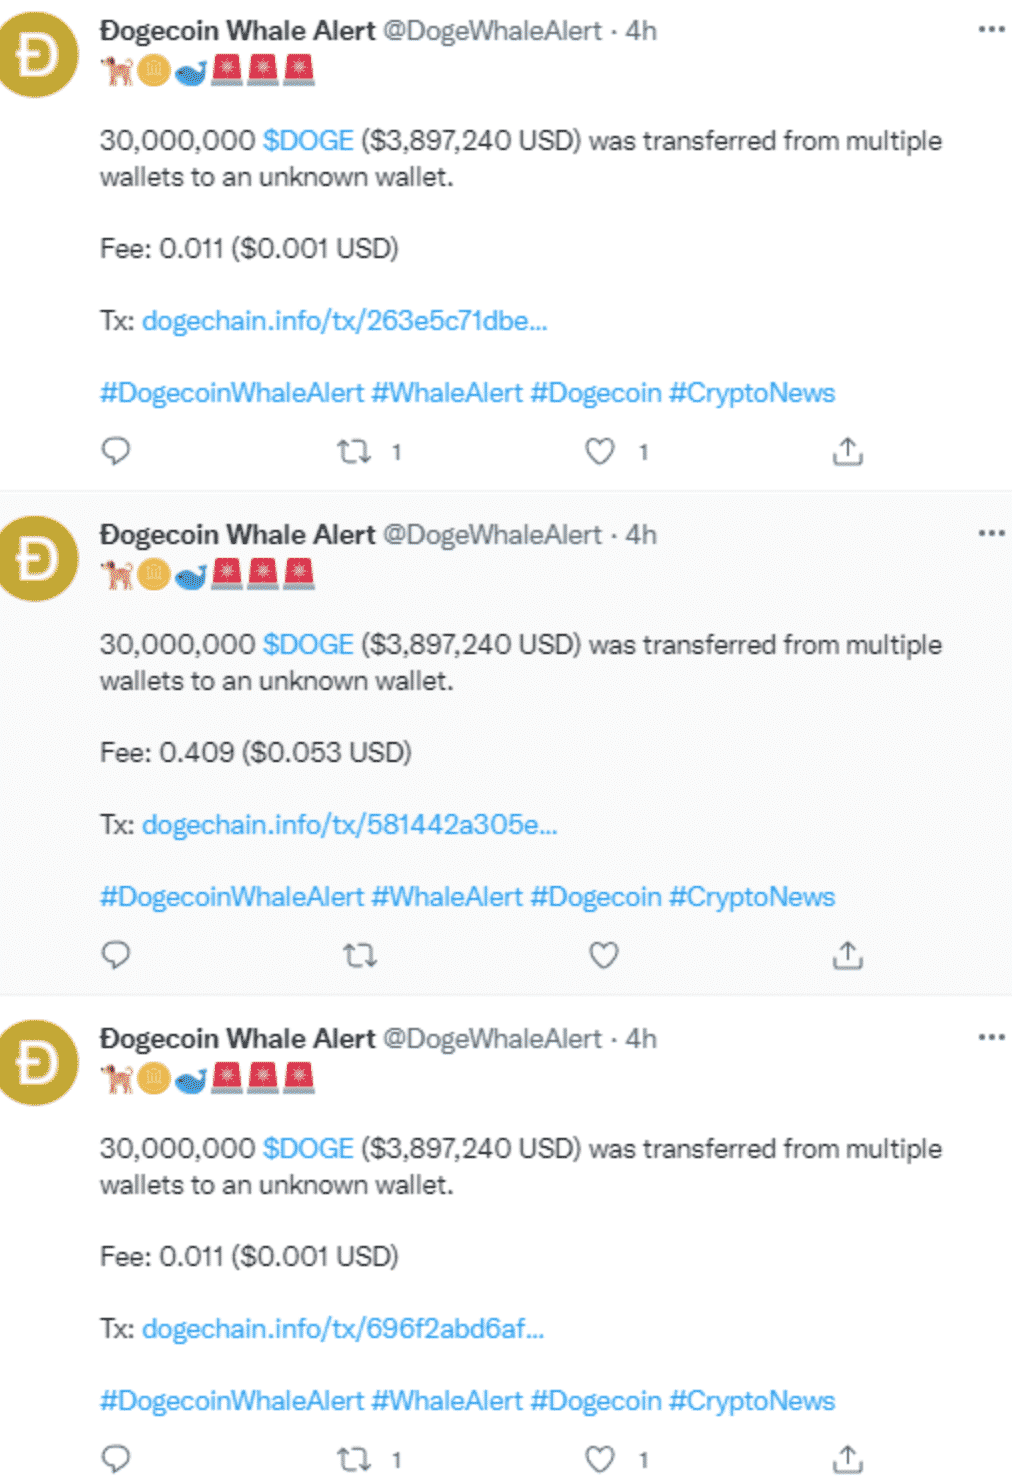
Task: Like the tweet with 0.409 fee
Action: pos(603,956)
